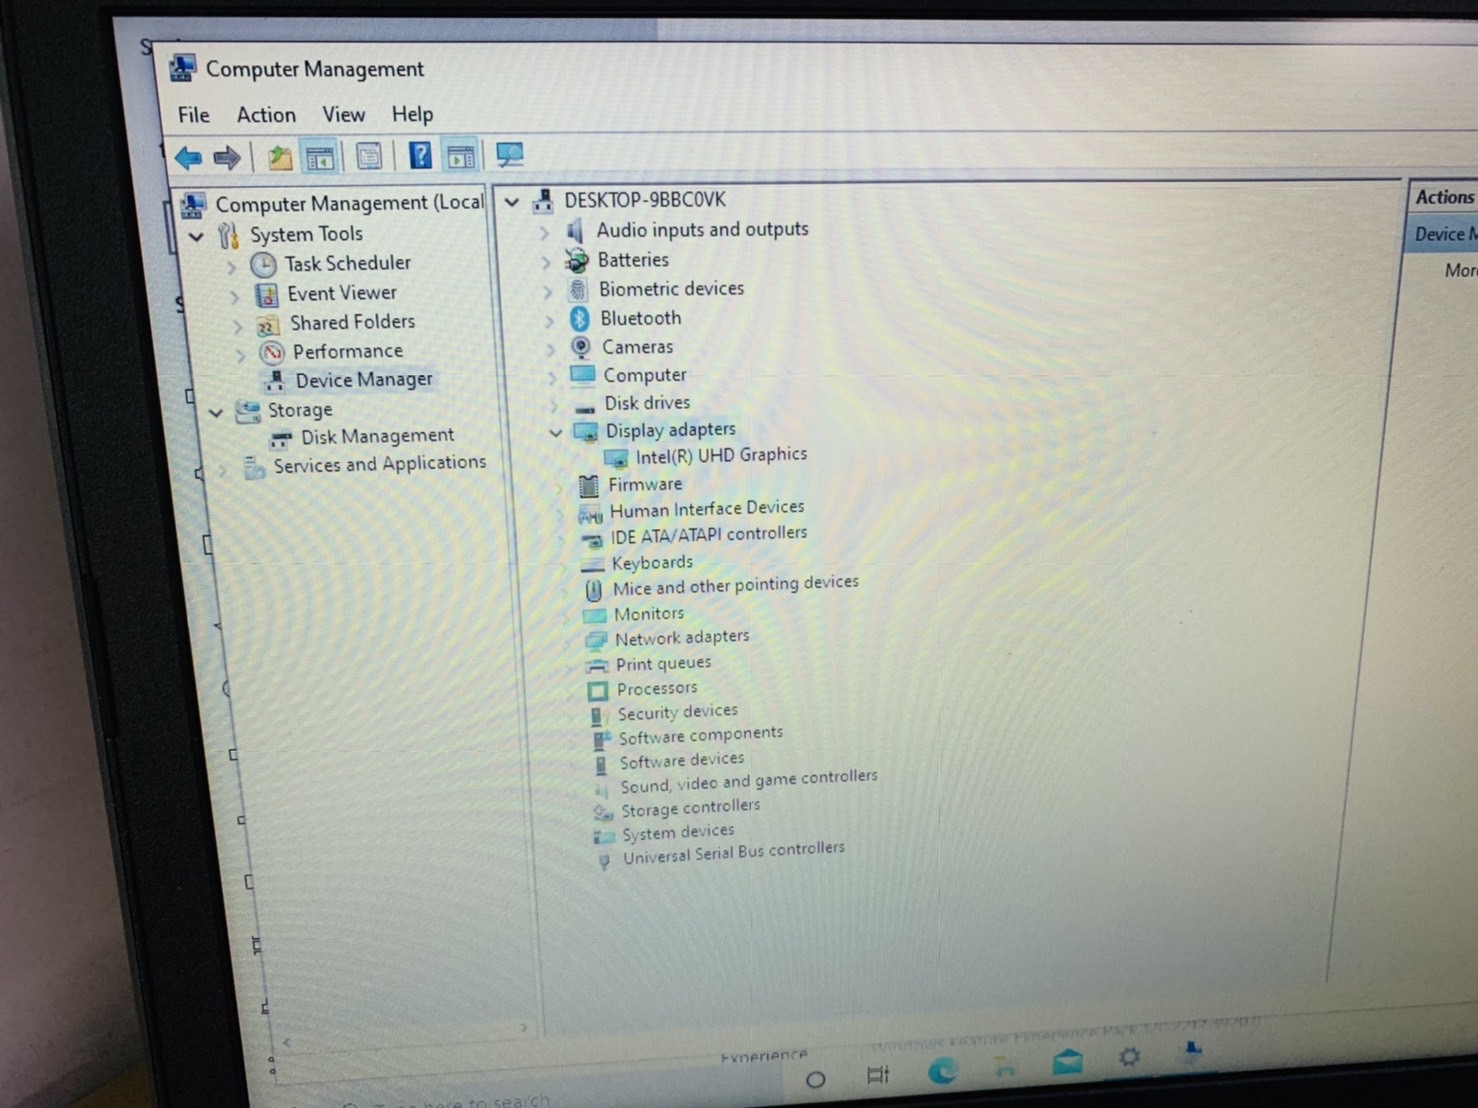Viewport: 1478px width, 1108px height.
Task: Click the Back arrow toolbar icon
Action: point(188,157)
